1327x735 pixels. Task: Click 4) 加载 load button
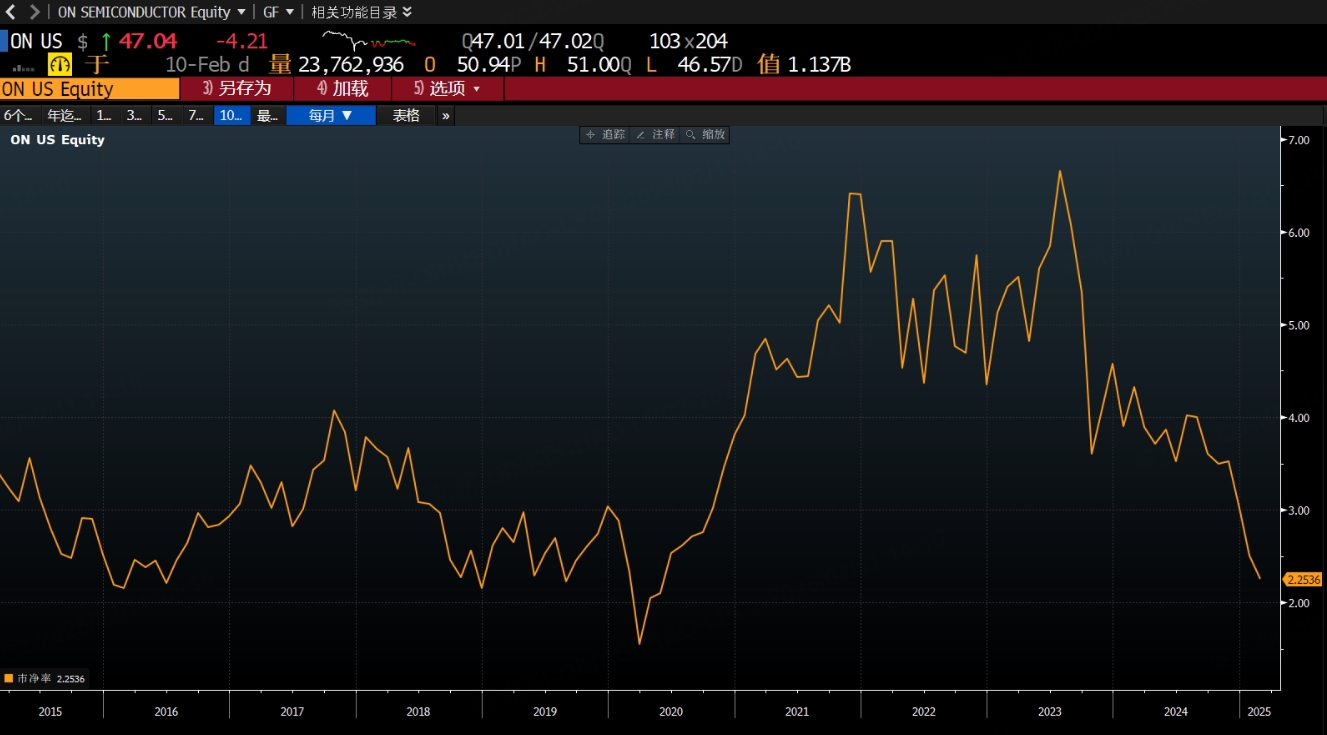[343, 88]
